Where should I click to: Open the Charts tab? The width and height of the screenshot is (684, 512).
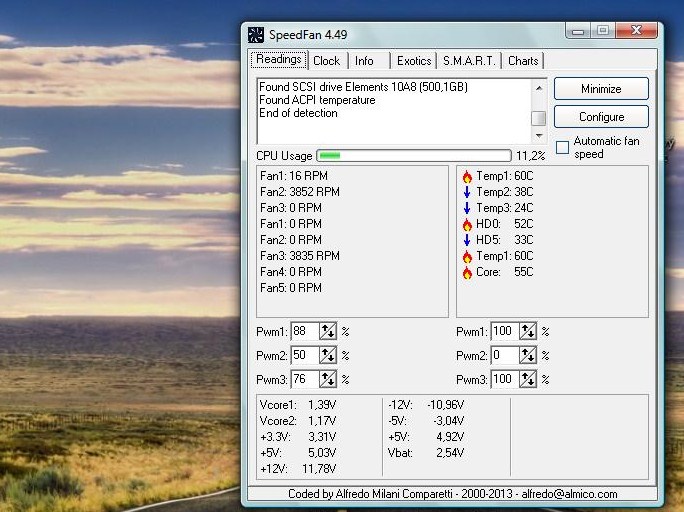click(523, 61)
